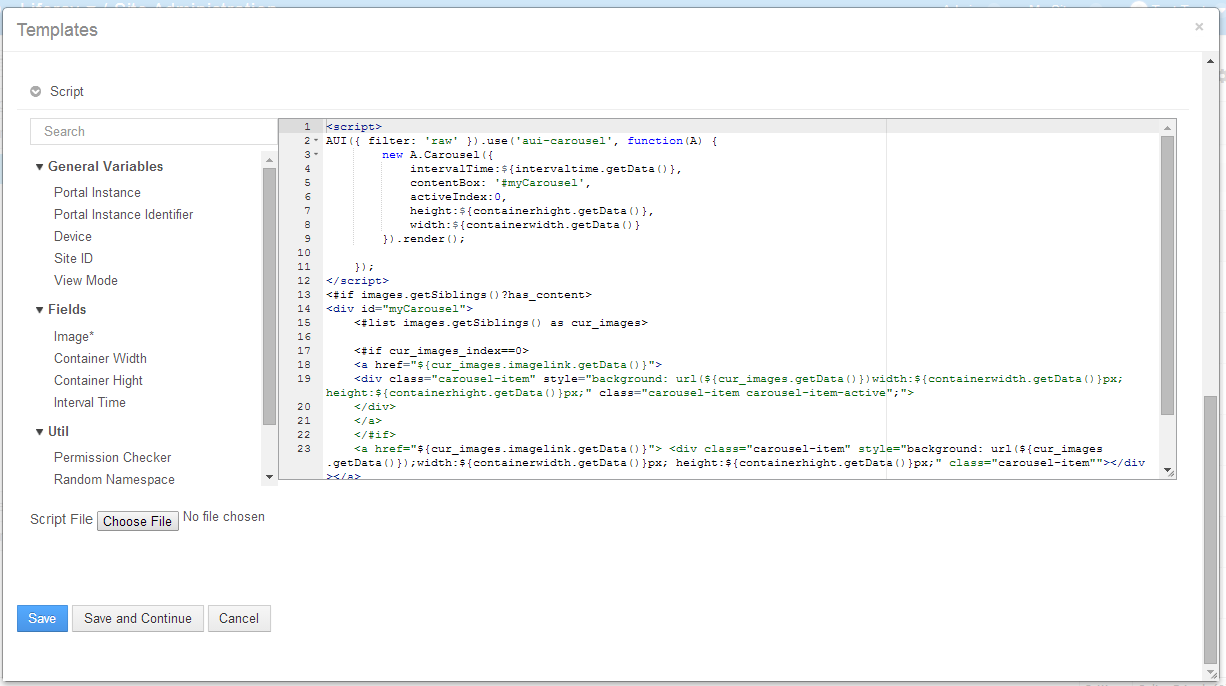1226x686 pixels.
Task: Insert the Device variable
Action: tap(72, 236)
